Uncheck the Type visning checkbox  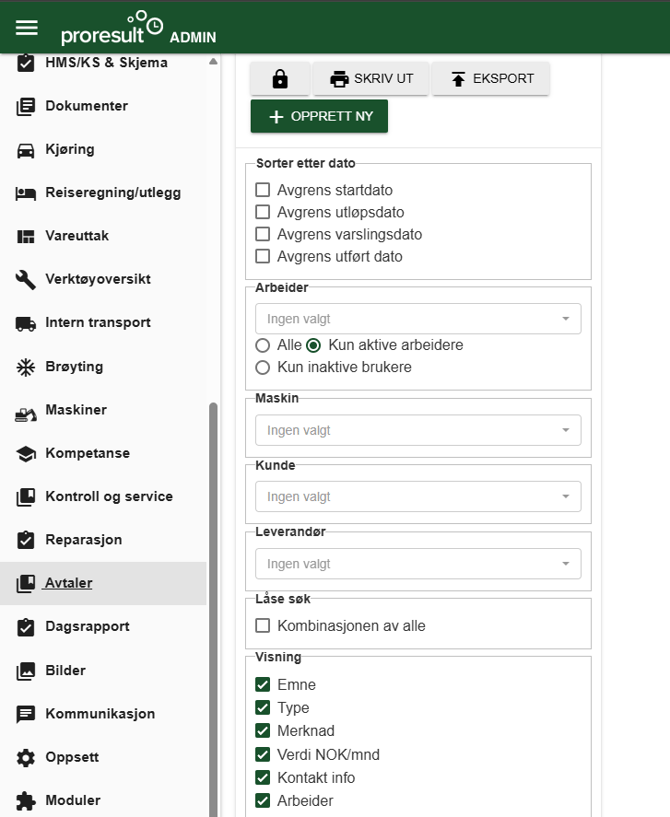[263, 708]
